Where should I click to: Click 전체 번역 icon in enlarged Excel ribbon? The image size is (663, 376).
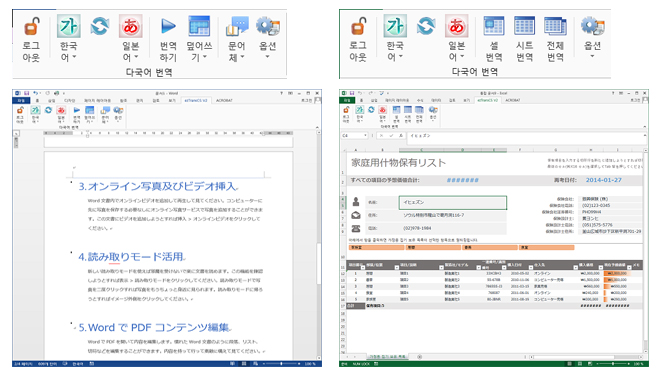(x=555, y=26)
